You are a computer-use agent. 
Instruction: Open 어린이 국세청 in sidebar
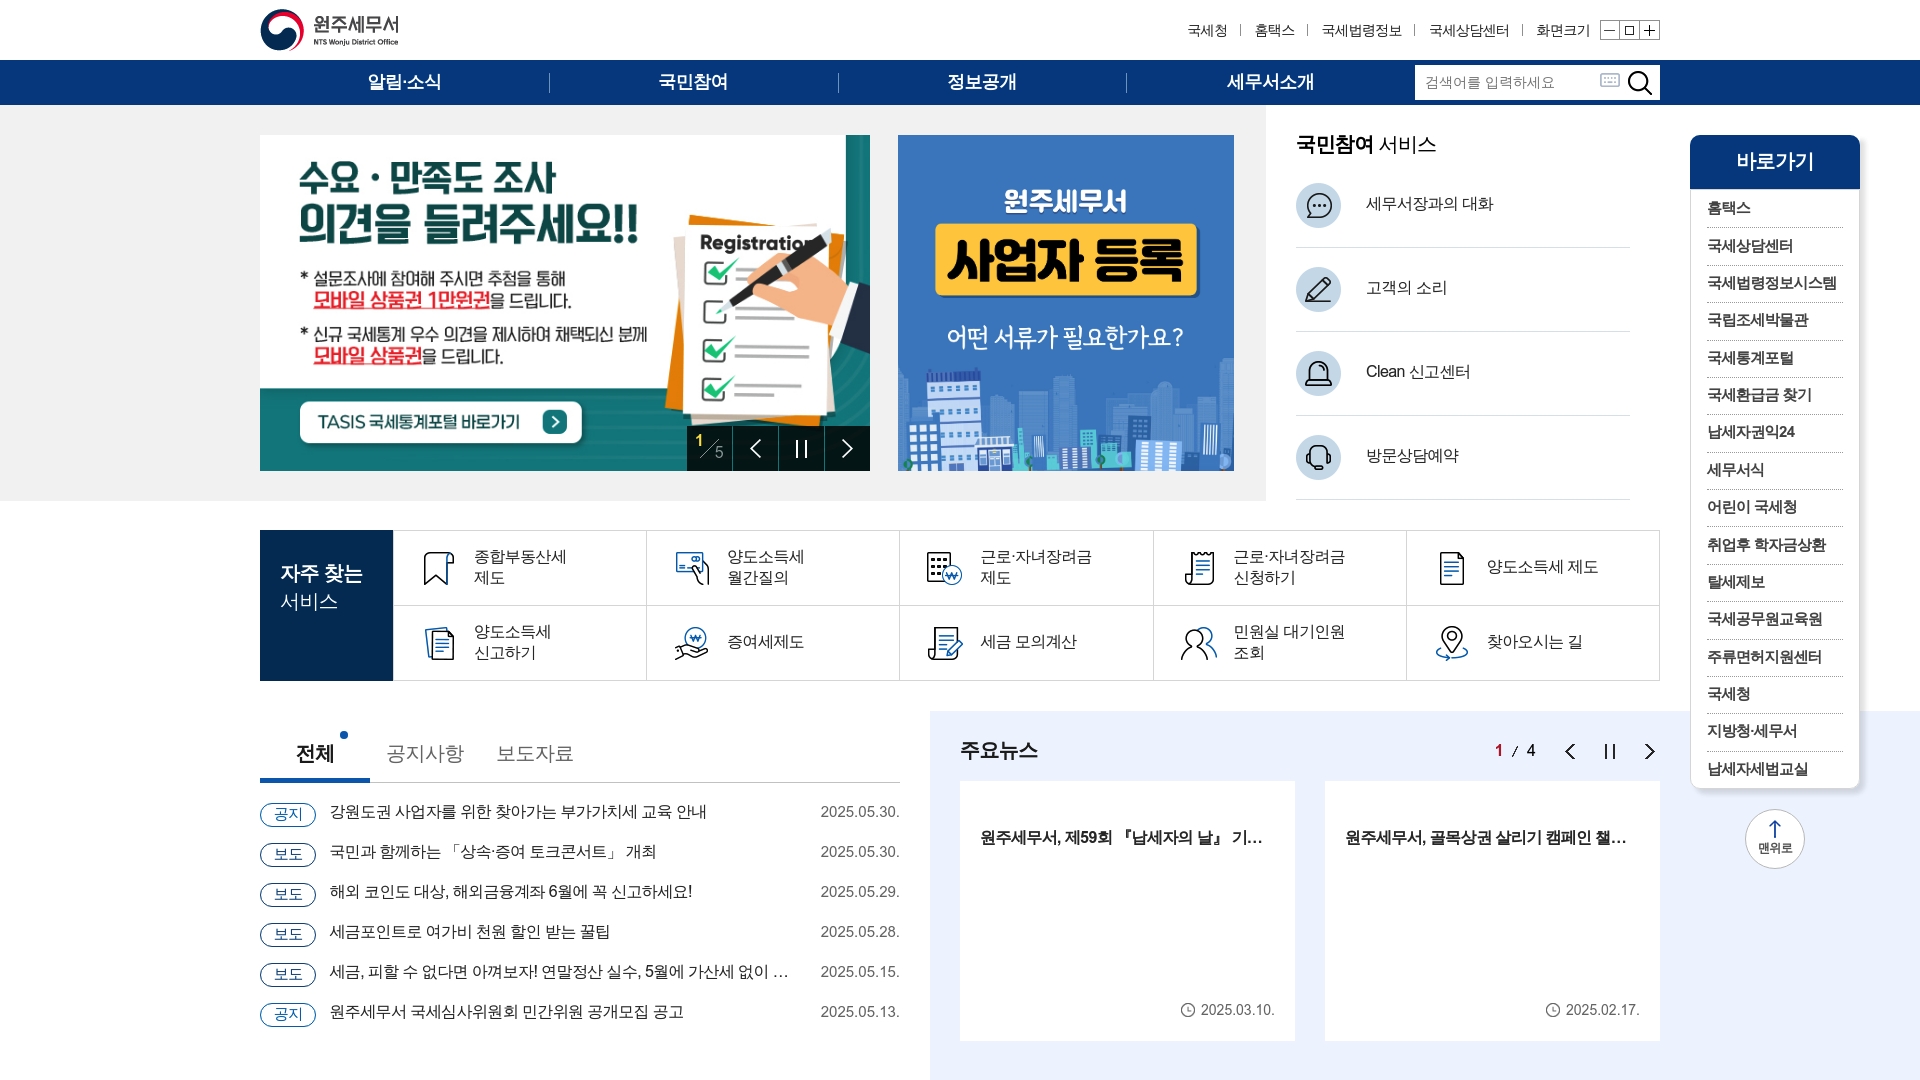1775,507
